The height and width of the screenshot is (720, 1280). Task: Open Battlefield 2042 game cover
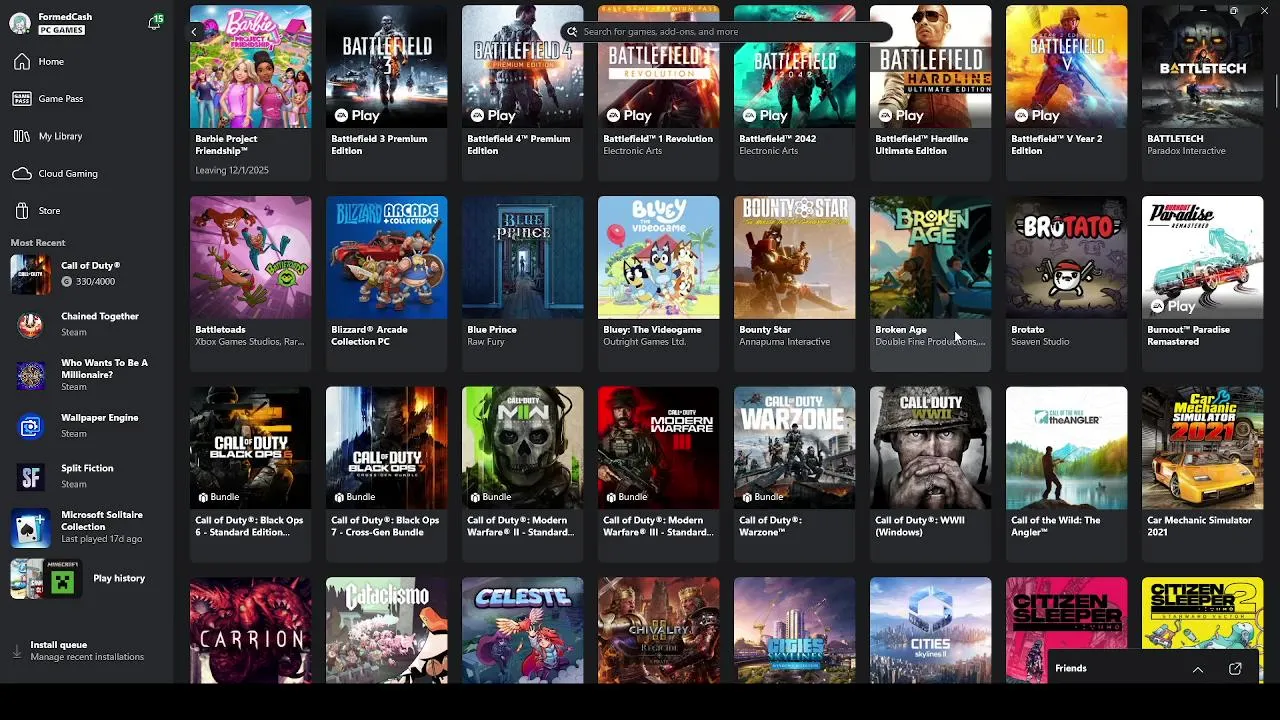coord(794,66)
